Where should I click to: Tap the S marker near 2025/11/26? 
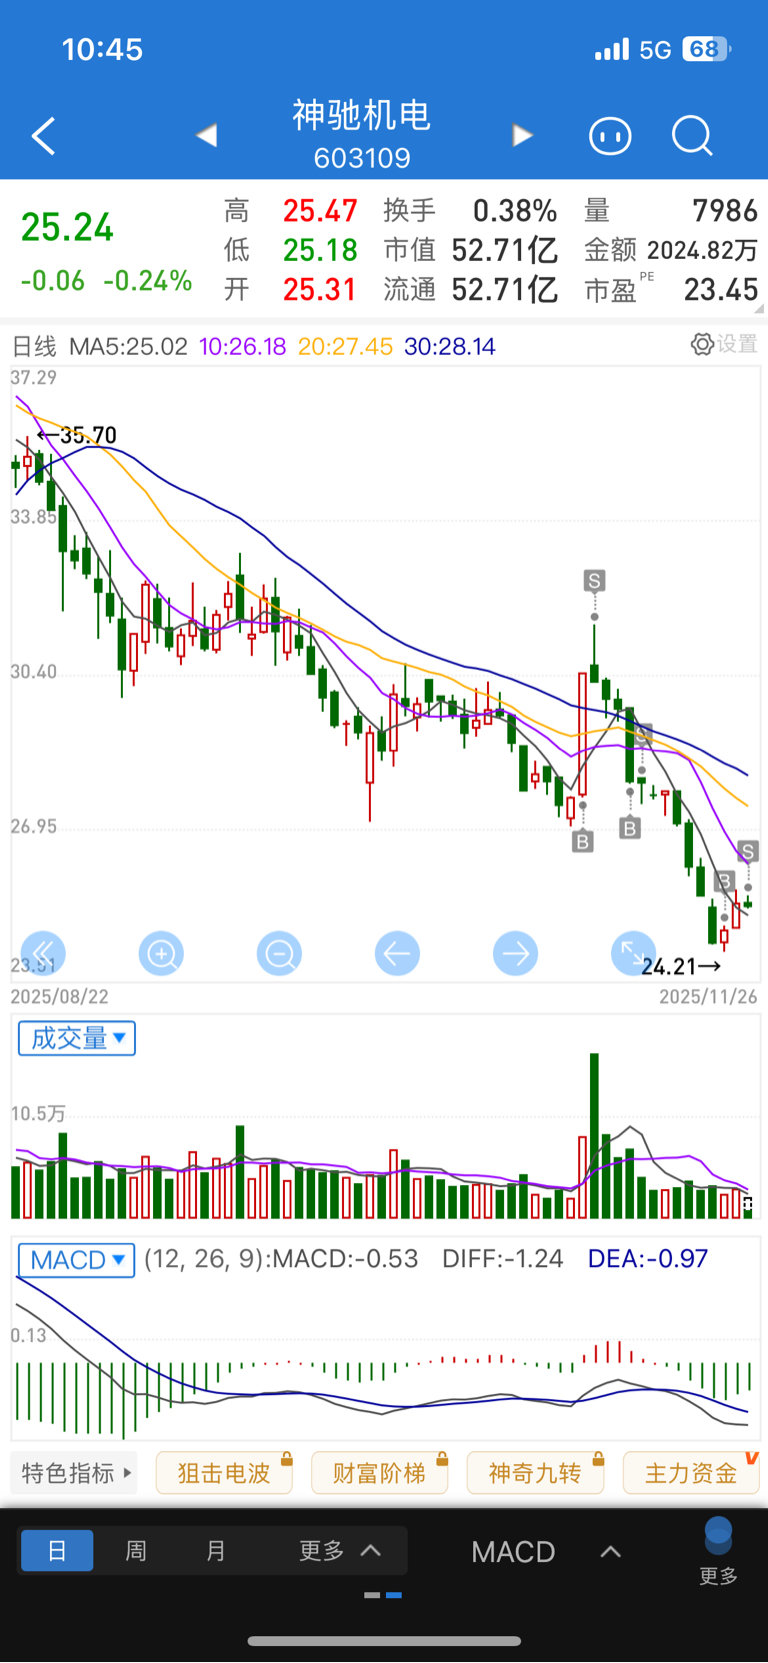(x=748, y=852)
